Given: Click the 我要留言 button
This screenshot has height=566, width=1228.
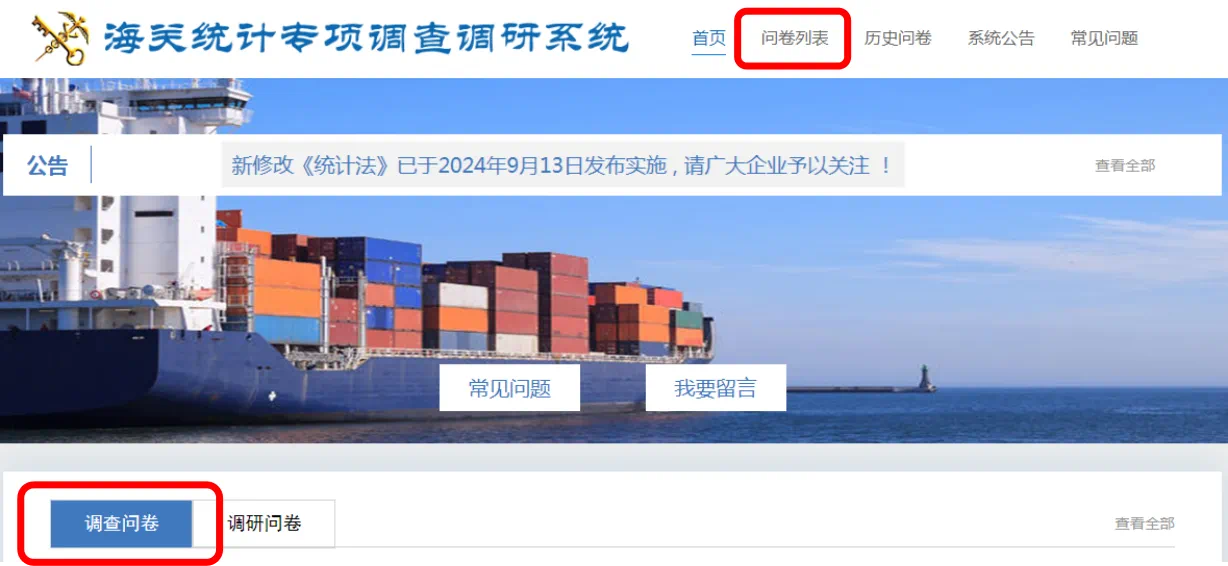Looking at the screenshot, I should tap(716, 388).
